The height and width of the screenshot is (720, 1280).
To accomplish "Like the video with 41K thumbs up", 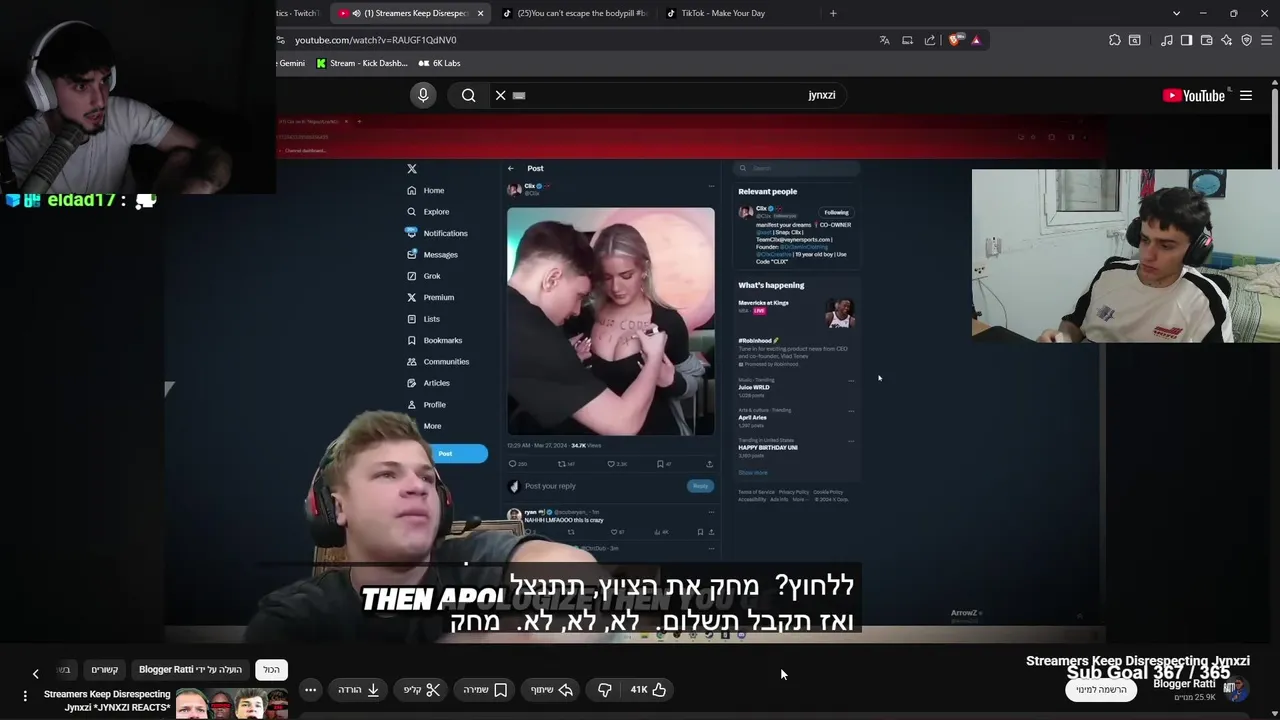I will [x=648, y=689].
